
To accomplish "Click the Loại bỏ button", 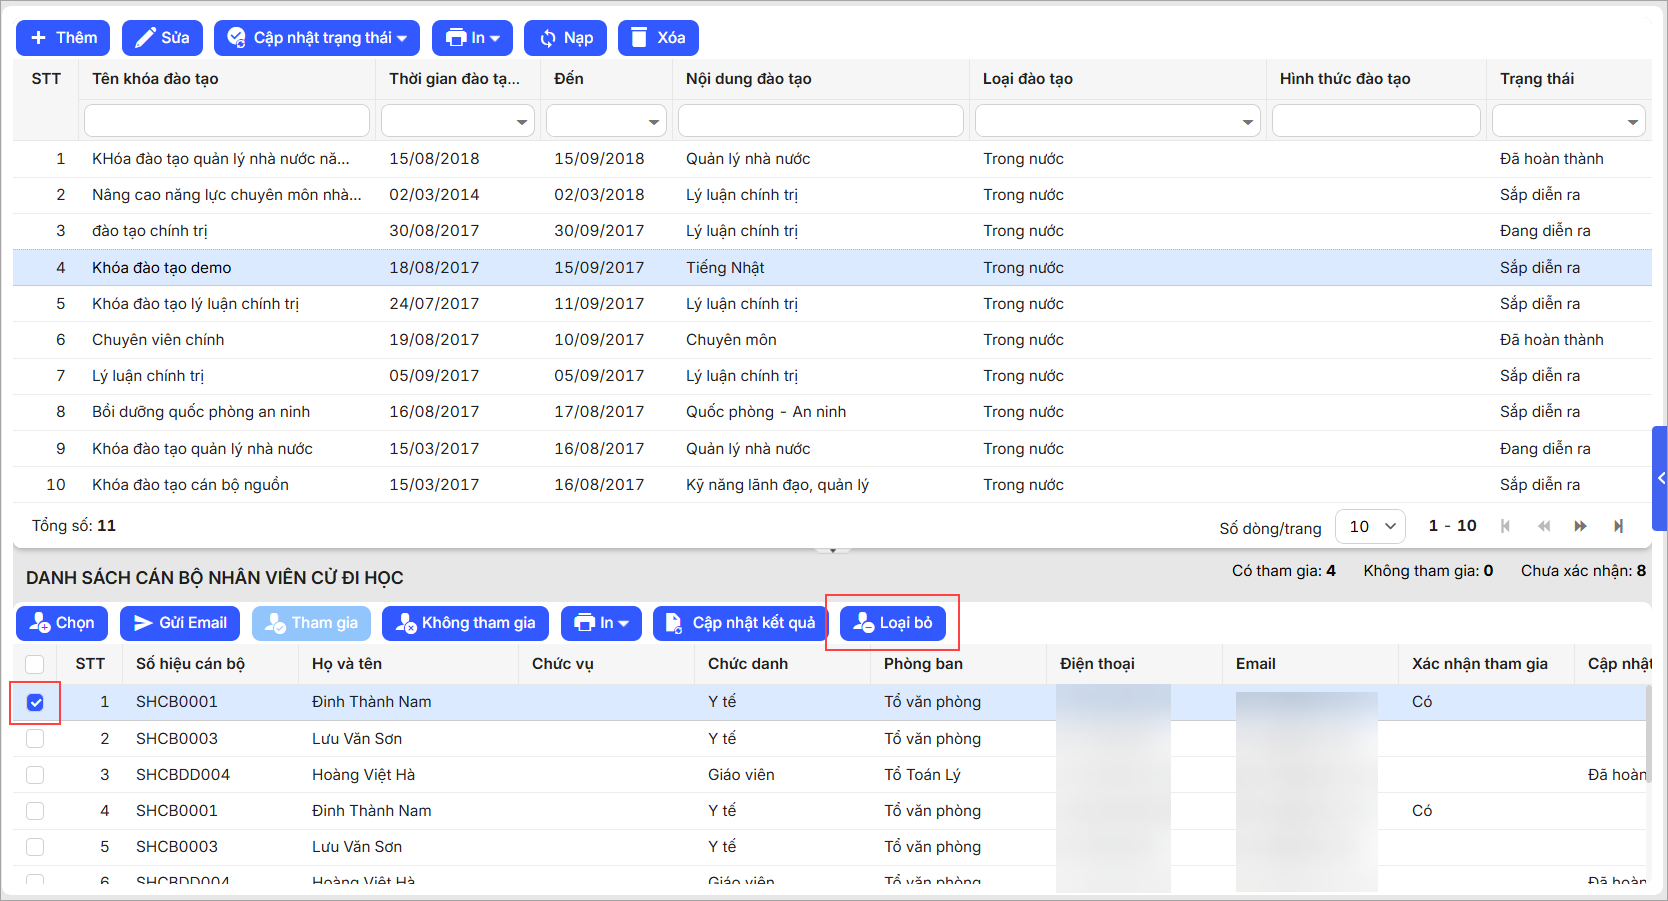I will pyautogui.click(x=892, y=623).
